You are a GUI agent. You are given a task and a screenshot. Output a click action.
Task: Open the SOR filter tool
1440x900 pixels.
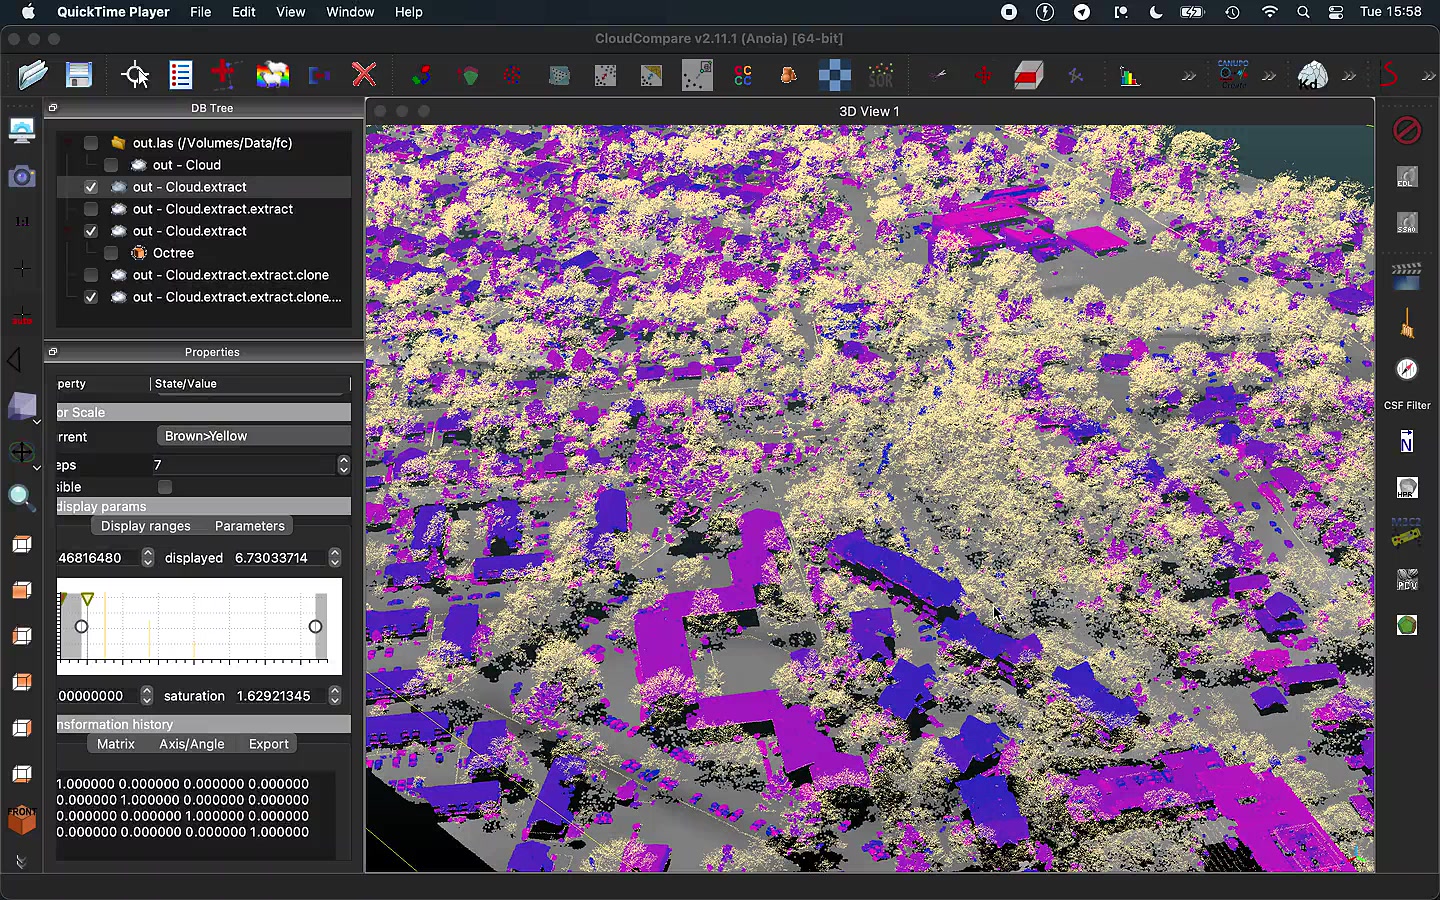click(881, 76)
